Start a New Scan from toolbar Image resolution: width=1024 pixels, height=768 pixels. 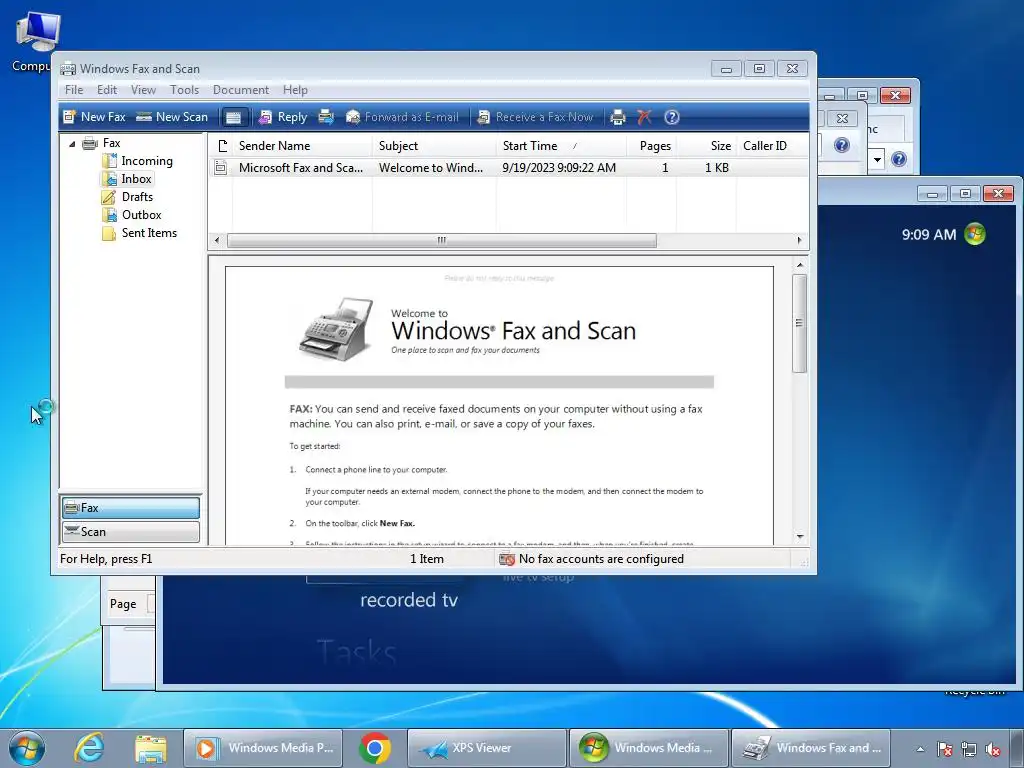click(x=172, y=117)
